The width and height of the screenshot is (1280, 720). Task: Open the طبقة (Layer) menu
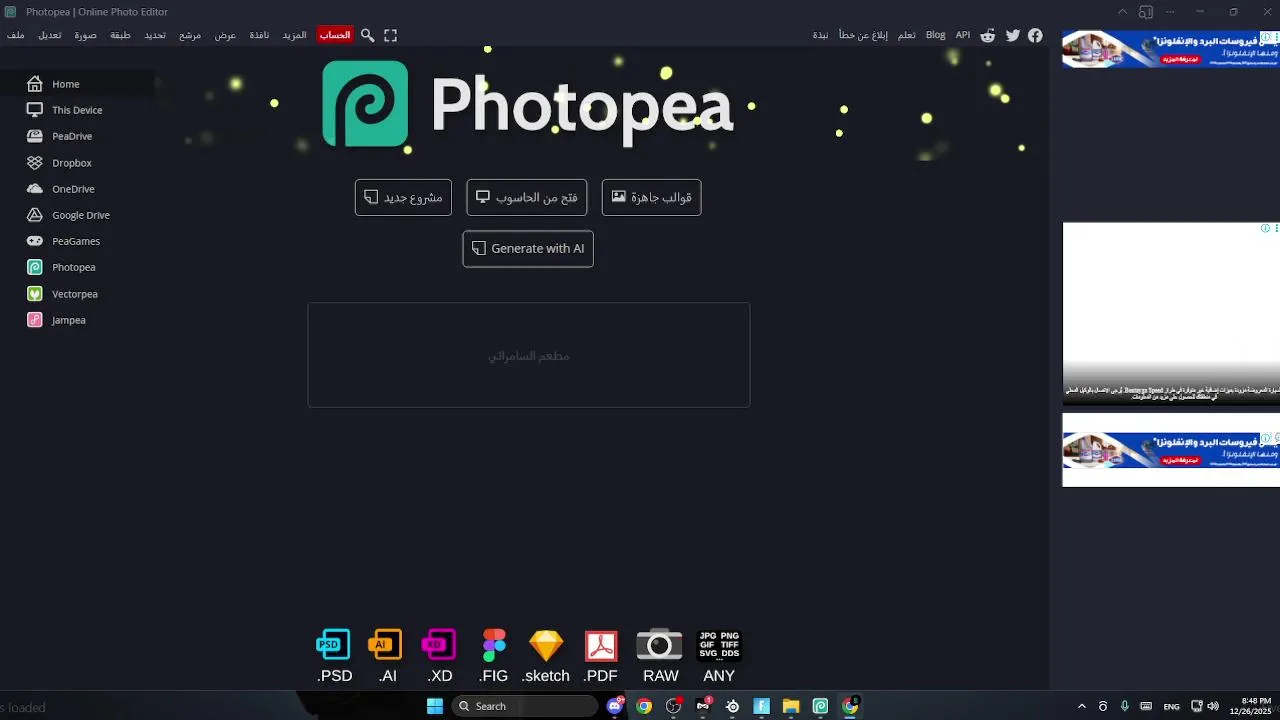[120, 35]
